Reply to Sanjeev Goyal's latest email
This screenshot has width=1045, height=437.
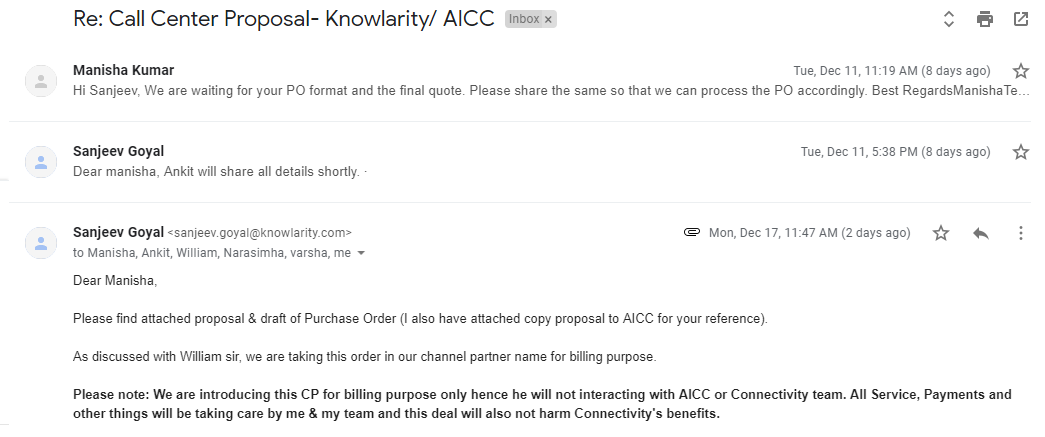pyautogui.click(x=981, y=233)
